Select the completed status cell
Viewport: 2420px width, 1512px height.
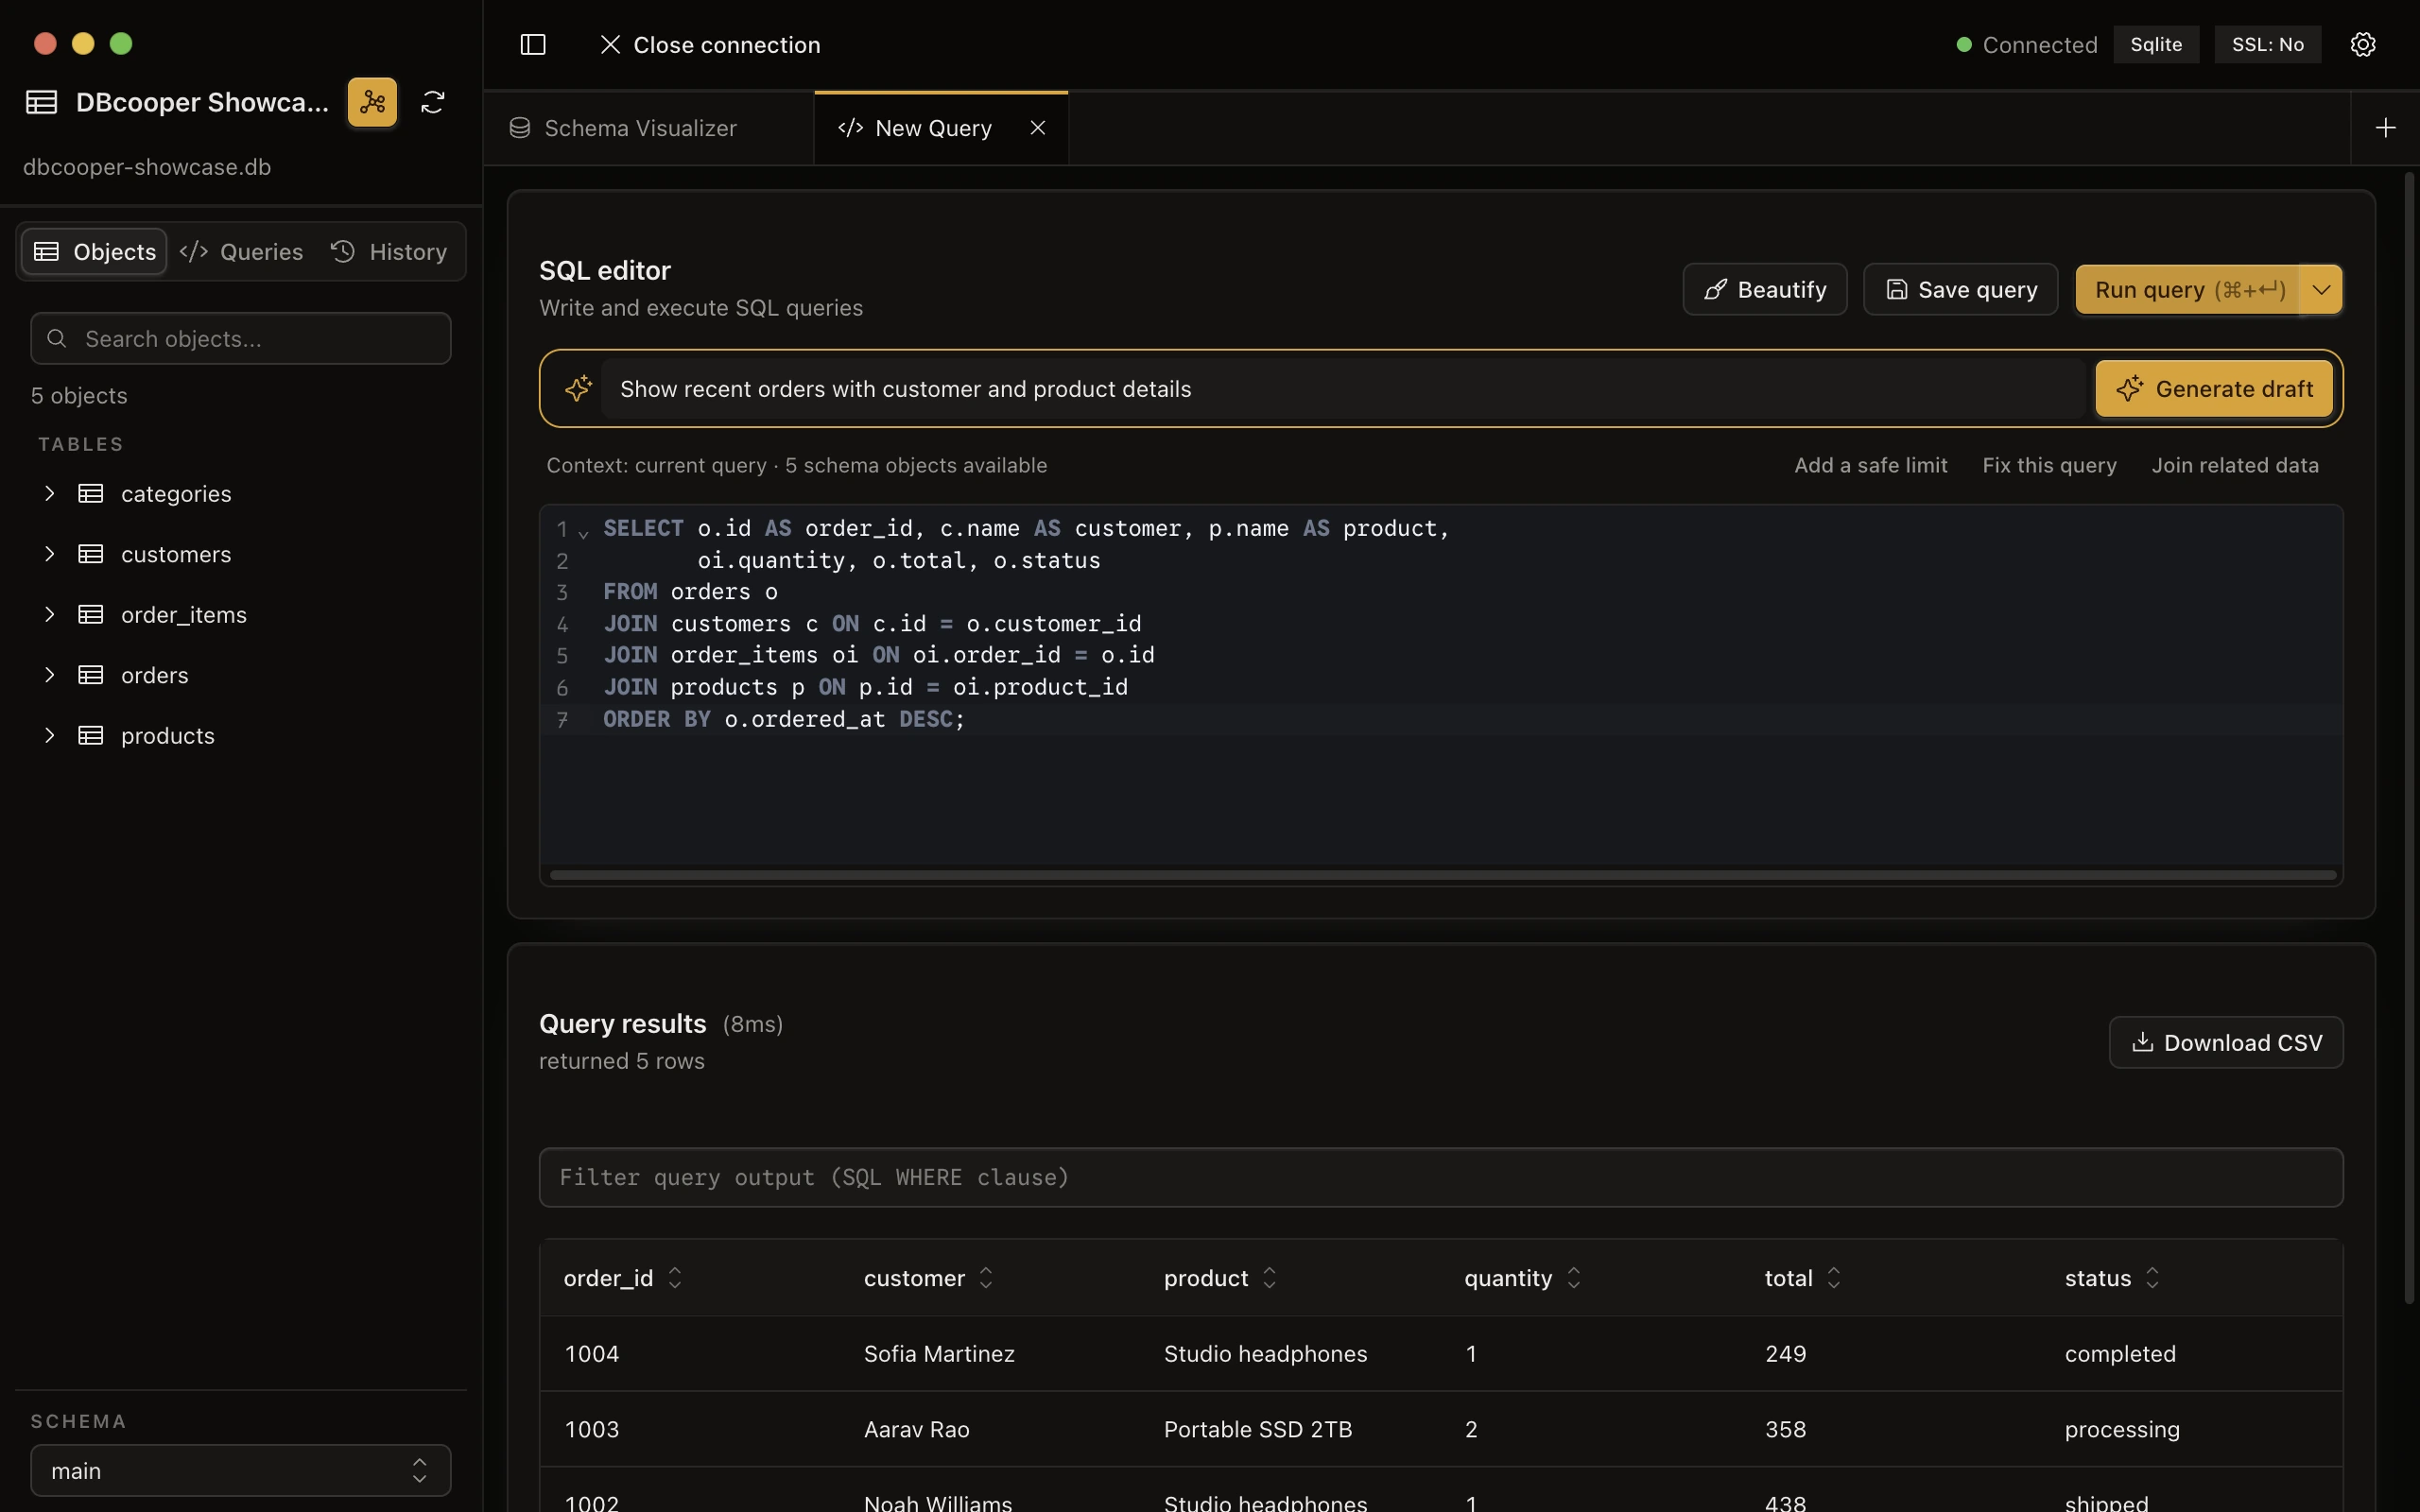[2120, 1353]
